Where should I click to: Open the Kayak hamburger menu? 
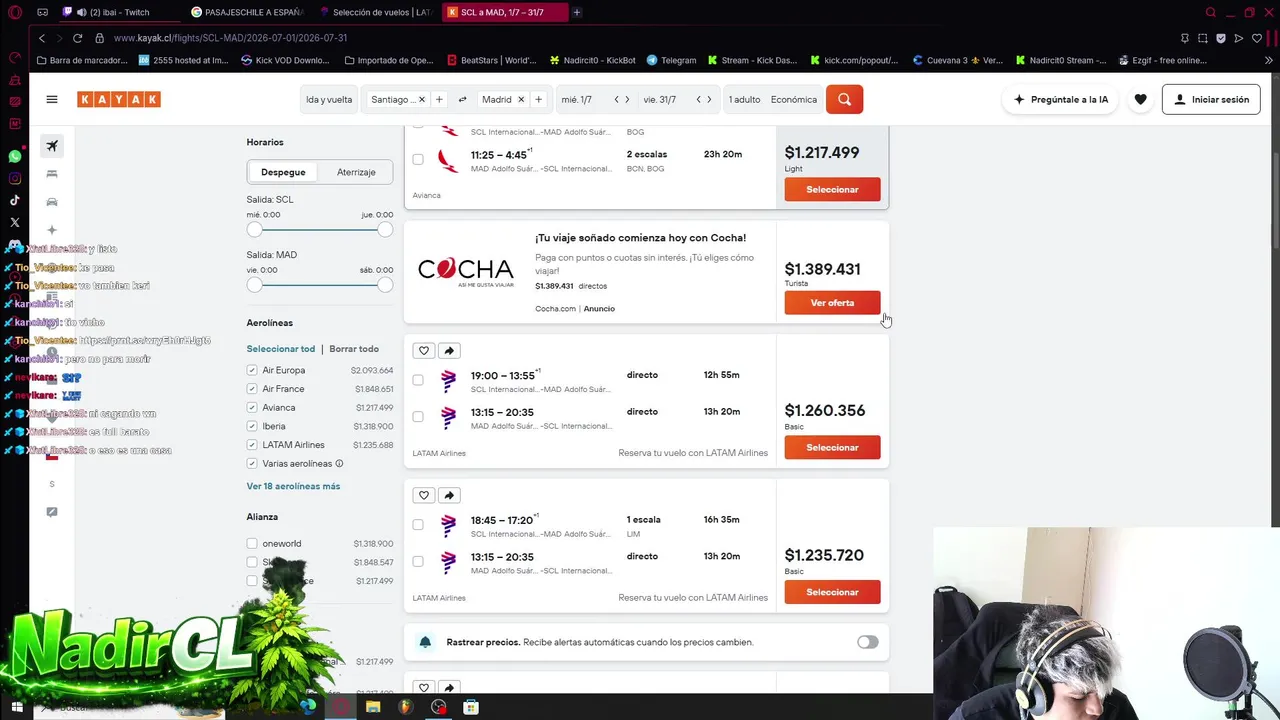tap(52, 99)
